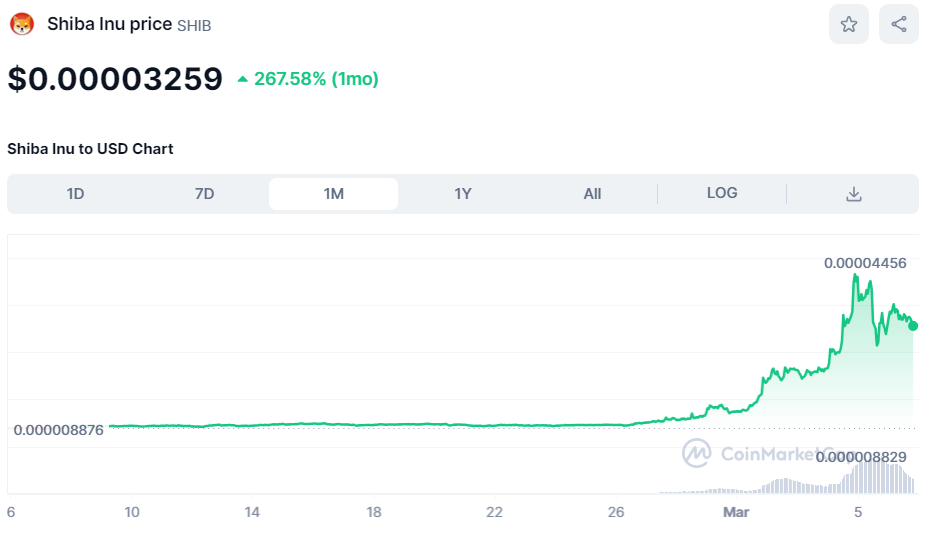Toggle LOG scale on chart
The height and width of the screenshot is (535, 941).
(721, 193)
